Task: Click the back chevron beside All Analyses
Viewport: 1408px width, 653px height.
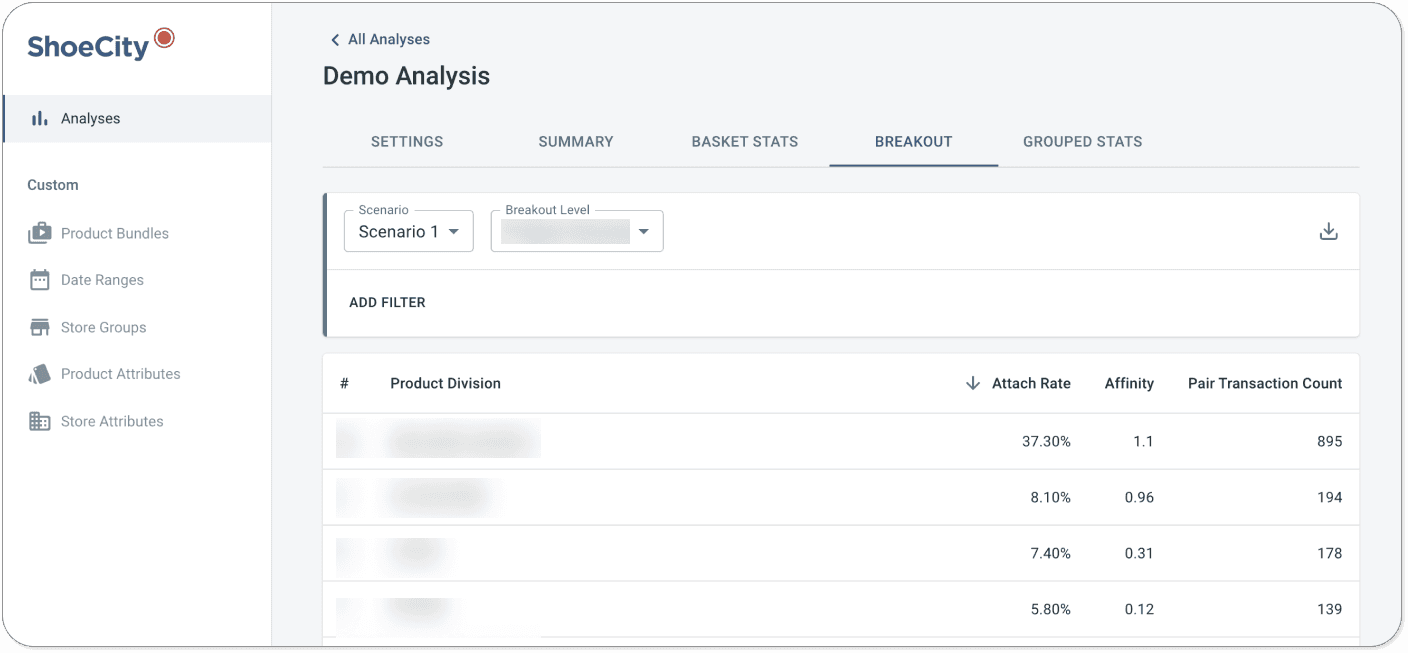Action: click(x=335, y=39)
